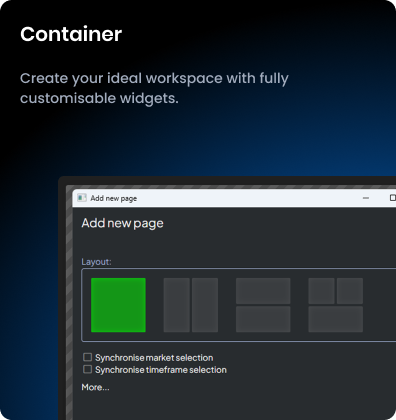Click the 'Container' card heading
This screenshot has width=396, height=420.
[x=71, y=34]
